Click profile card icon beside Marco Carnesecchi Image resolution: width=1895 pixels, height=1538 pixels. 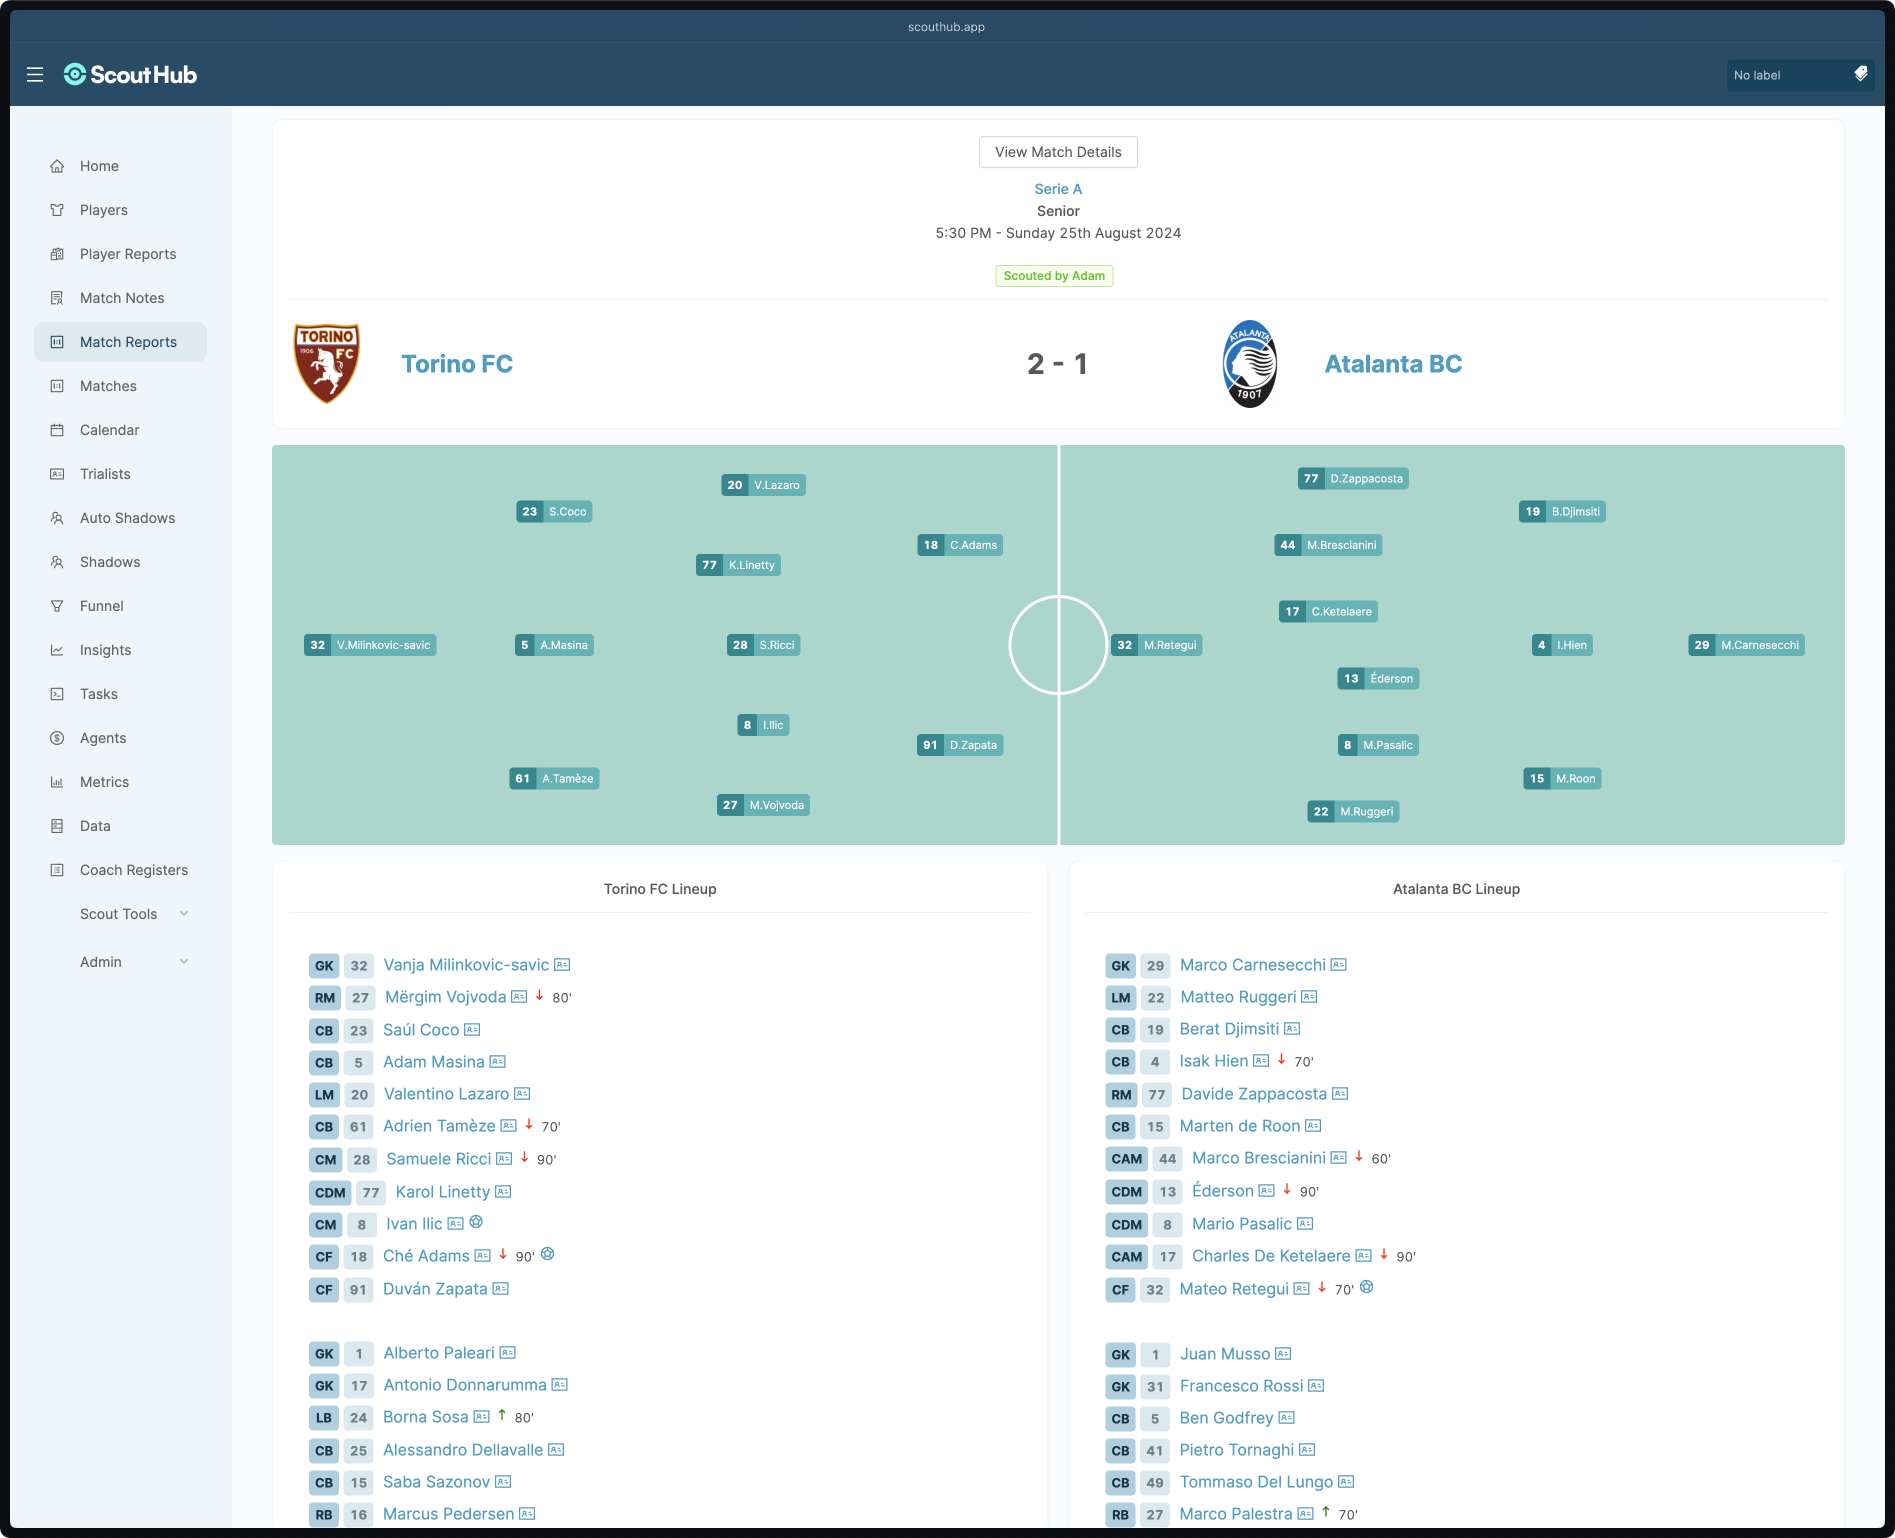[x=1338, y=965]
